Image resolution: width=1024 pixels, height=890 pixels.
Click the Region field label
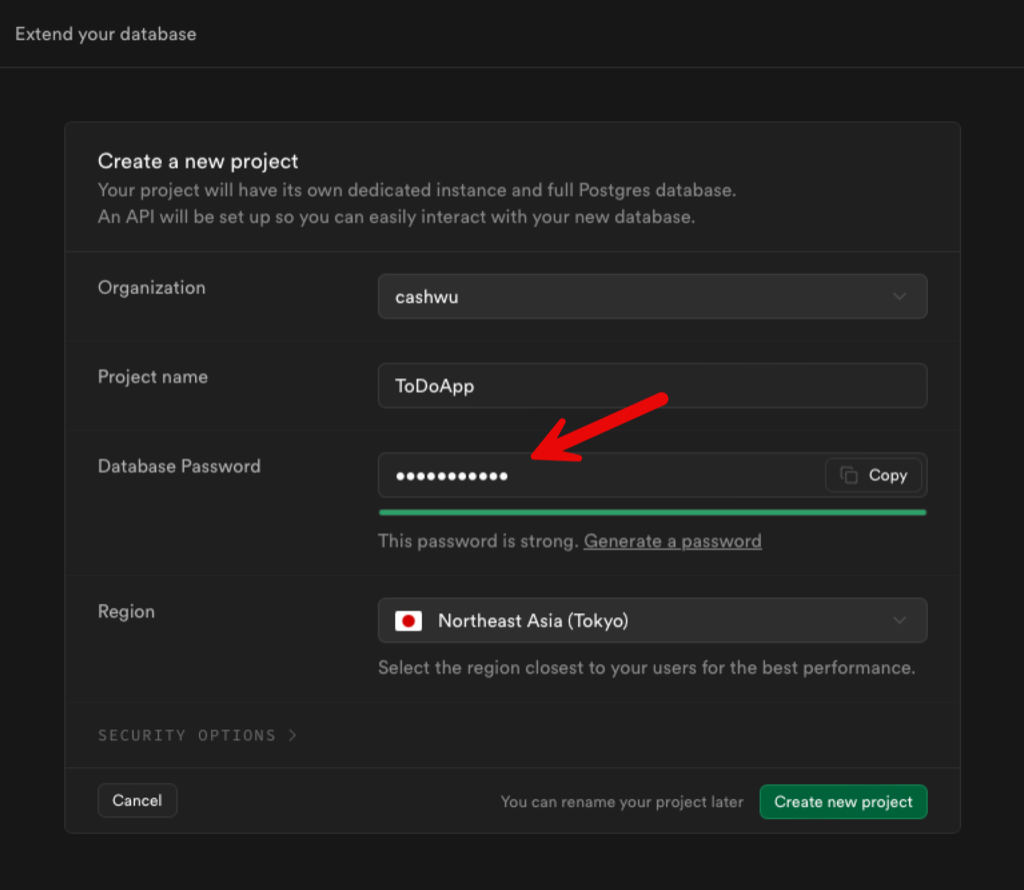point(126,611)
